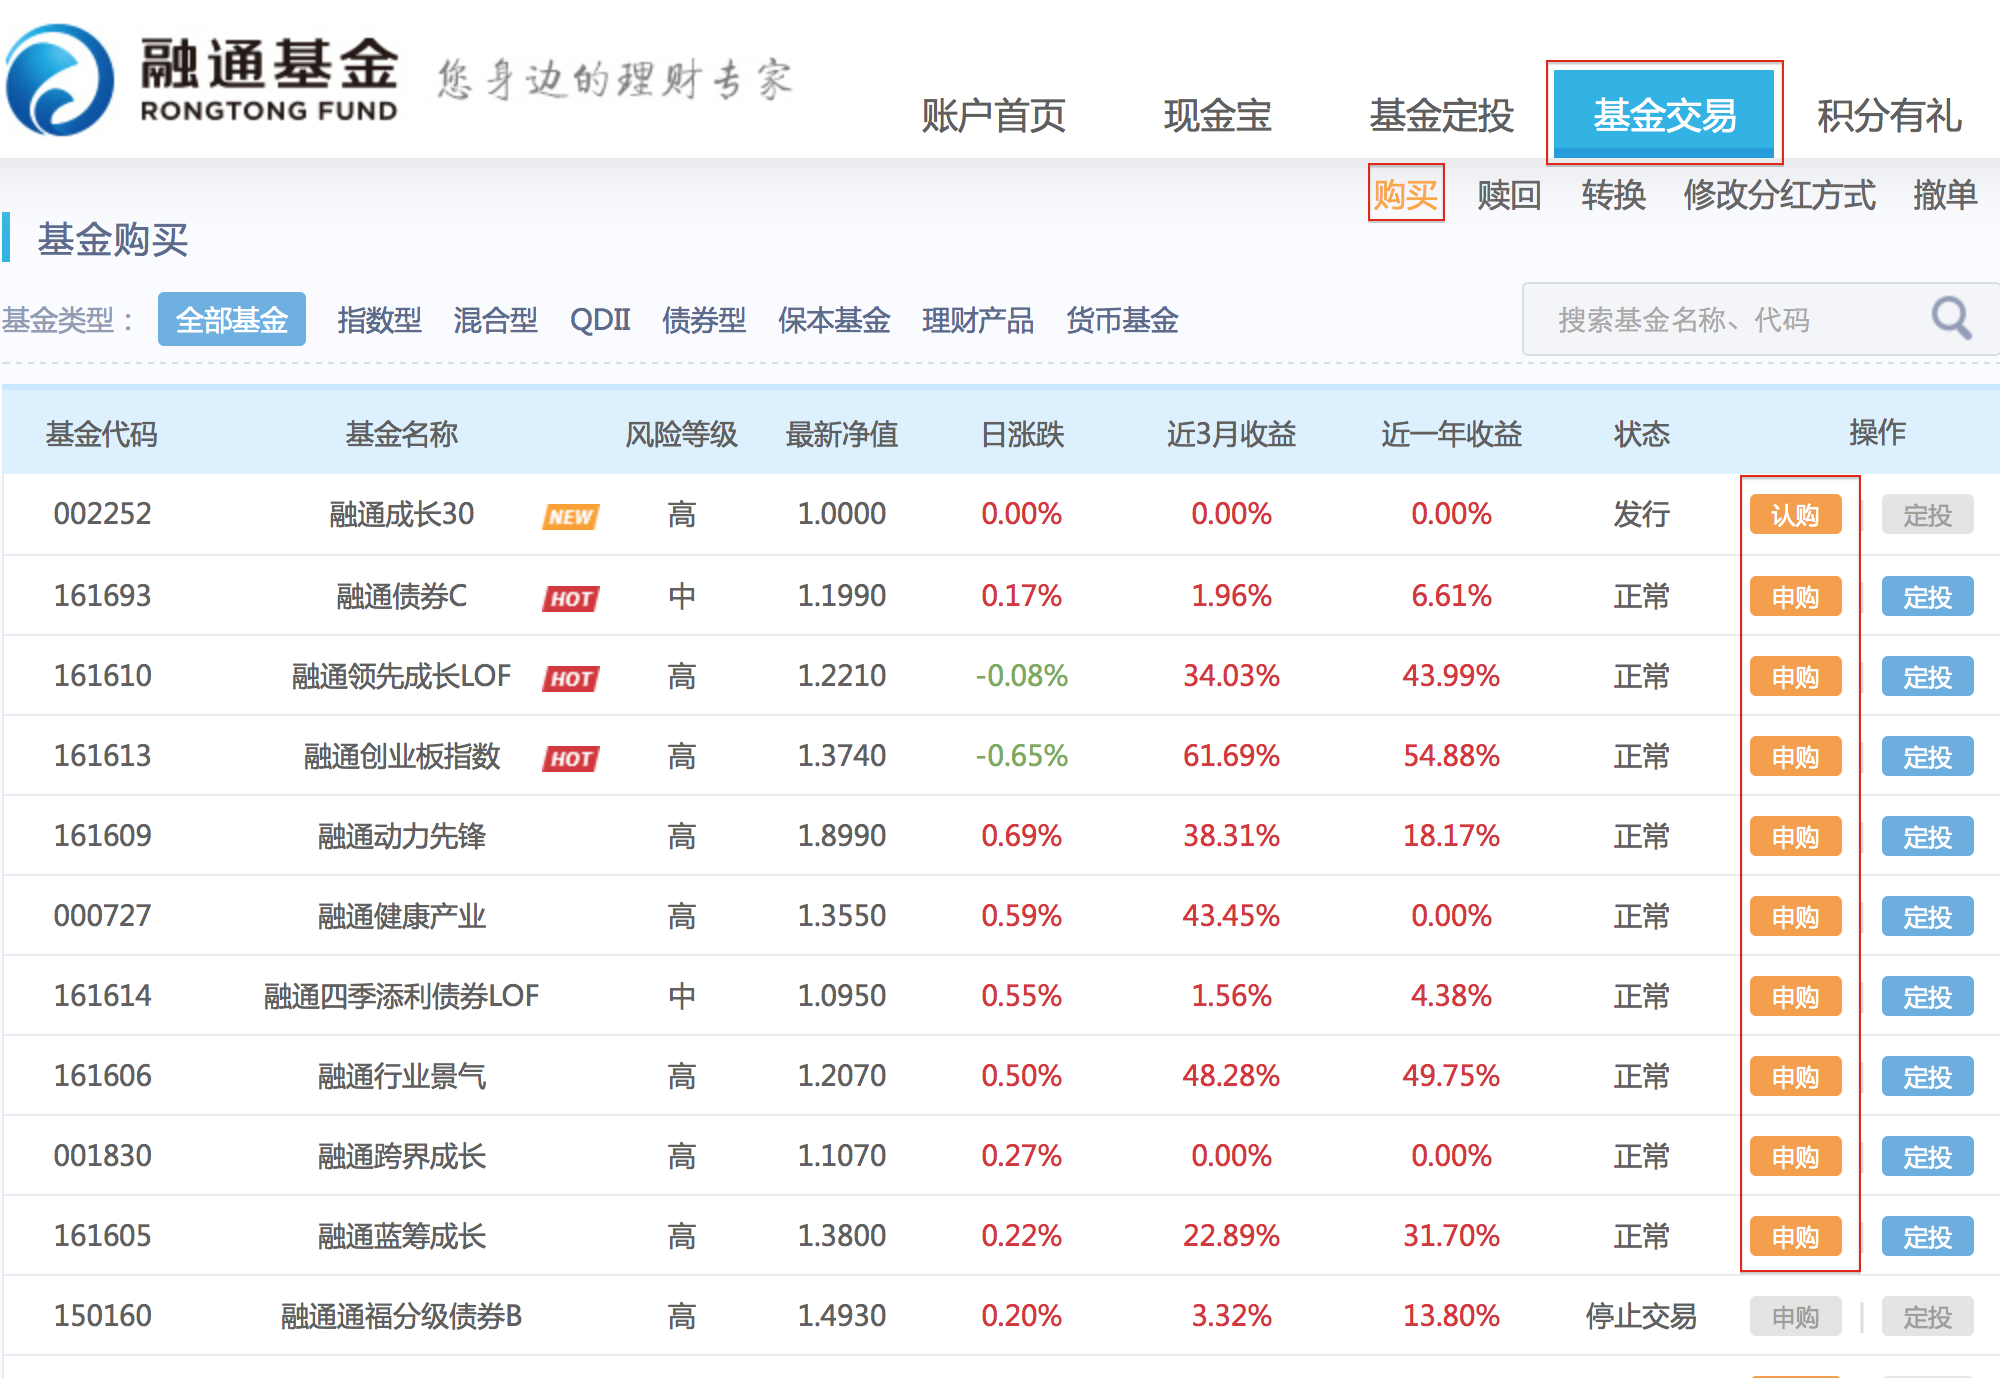This screenshot has width=2000, height=1378.
Task: Click 申购 for 融通蓝筹成长
Action: (1795, 1237)
